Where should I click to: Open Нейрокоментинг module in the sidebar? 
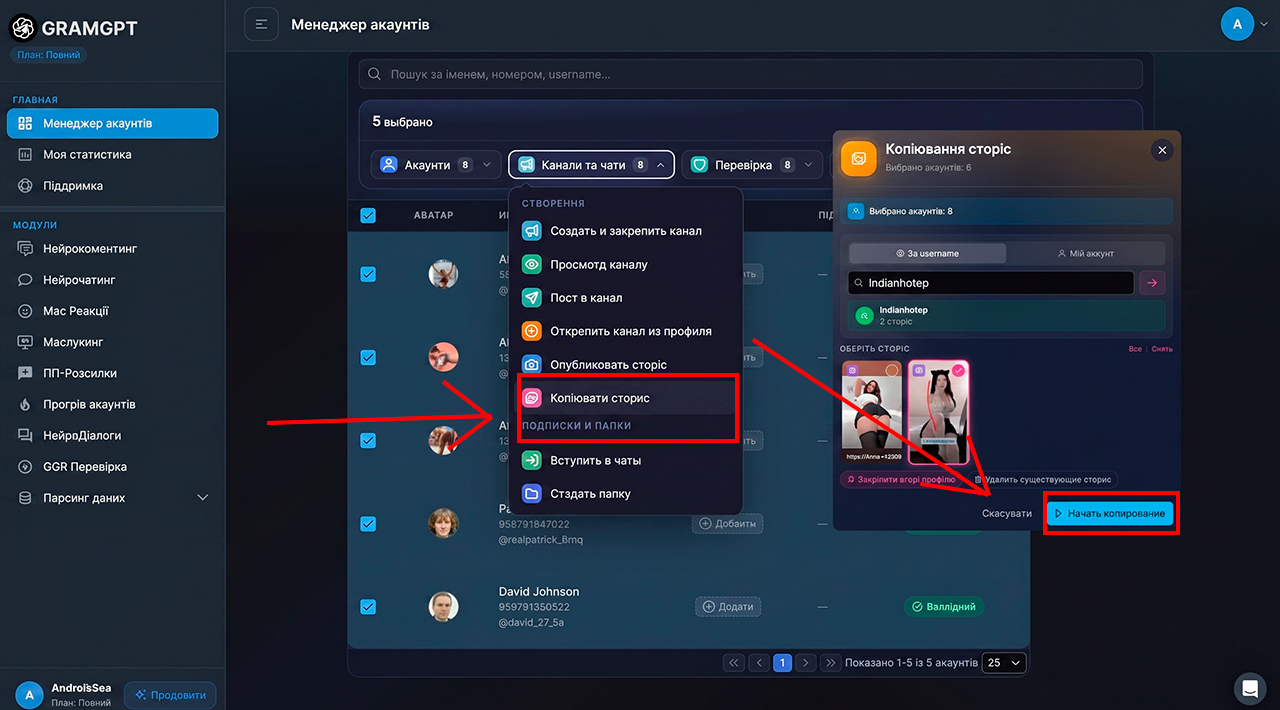pyautogui.click(x=90, y=248)
